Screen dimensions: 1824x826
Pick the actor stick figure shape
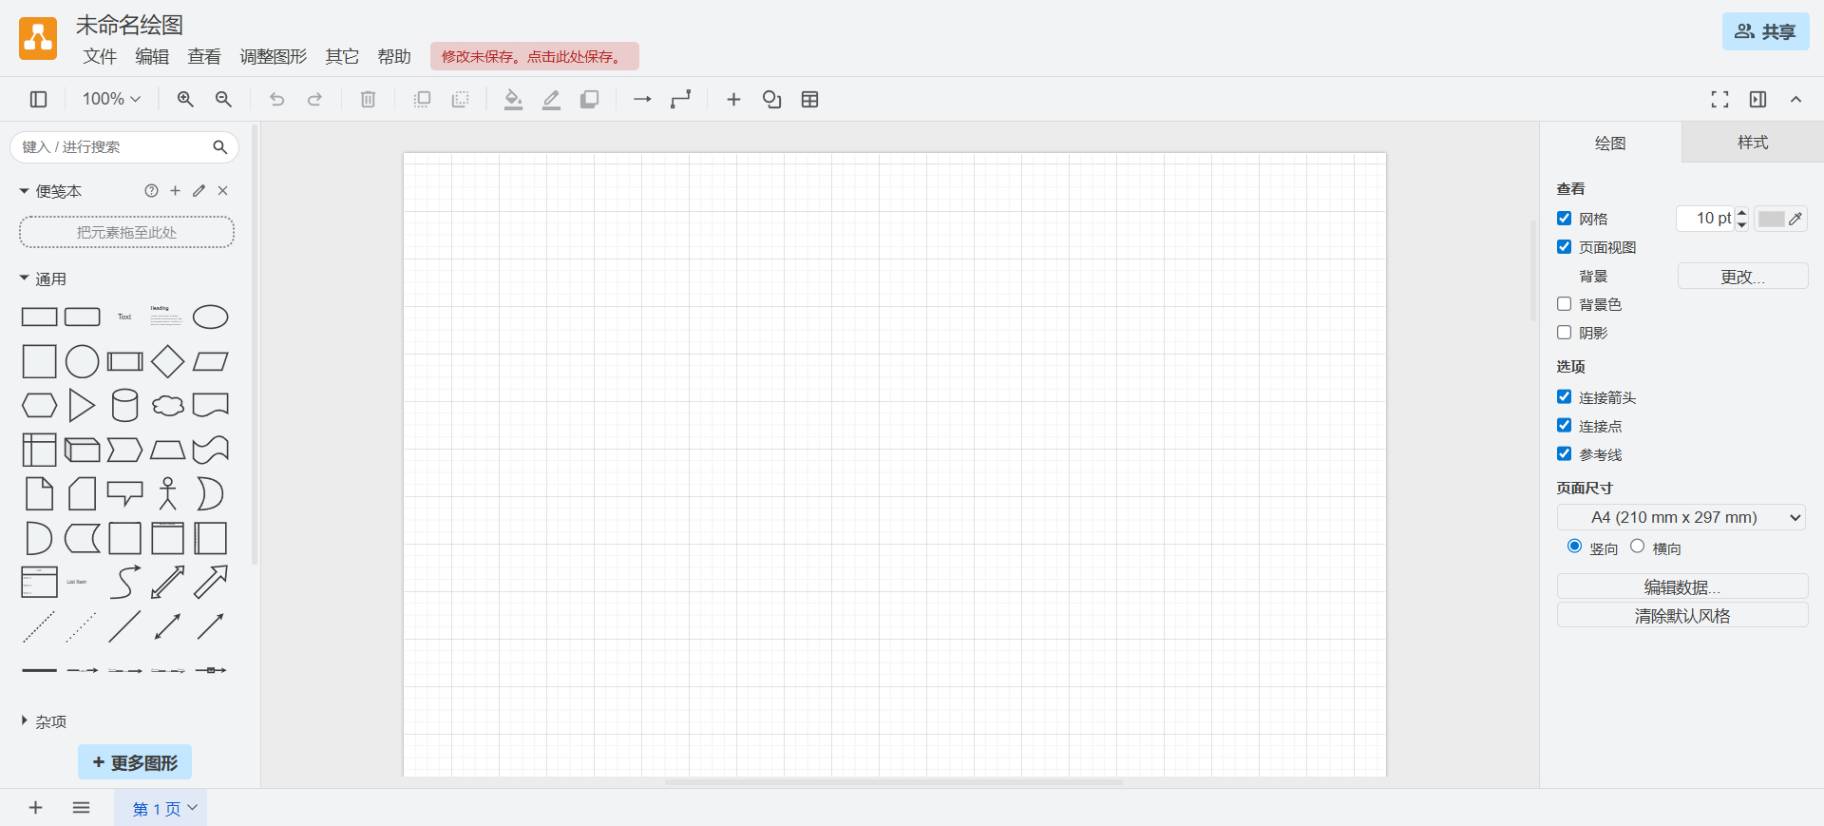(x=167, y=494)
